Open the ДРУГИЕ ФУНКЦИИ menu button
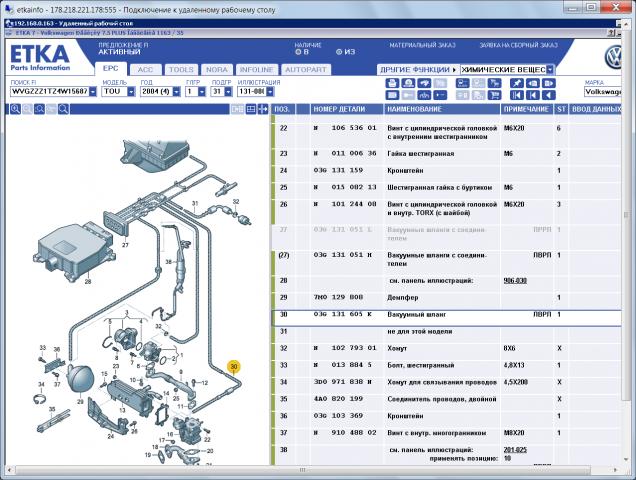The width and height of the screenshot is (636, 480). [418, 69]
